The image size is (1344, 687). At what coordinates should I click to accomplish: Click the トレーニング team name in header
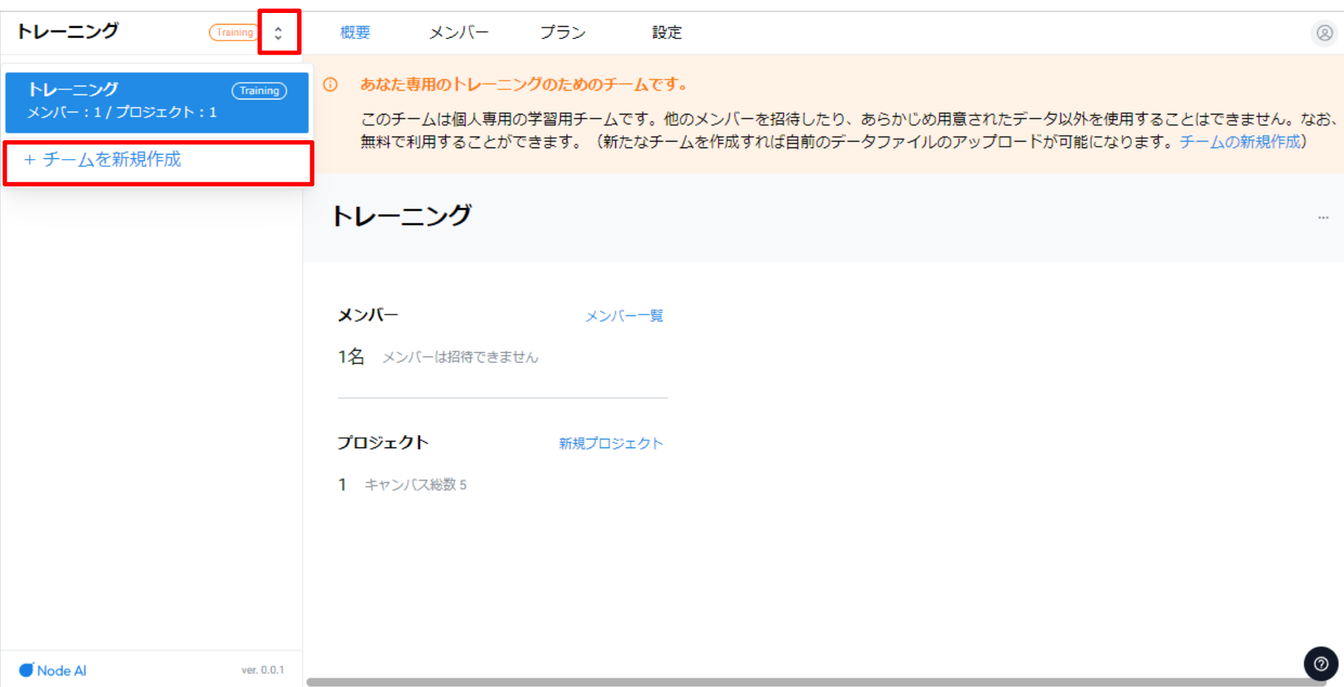67,32
